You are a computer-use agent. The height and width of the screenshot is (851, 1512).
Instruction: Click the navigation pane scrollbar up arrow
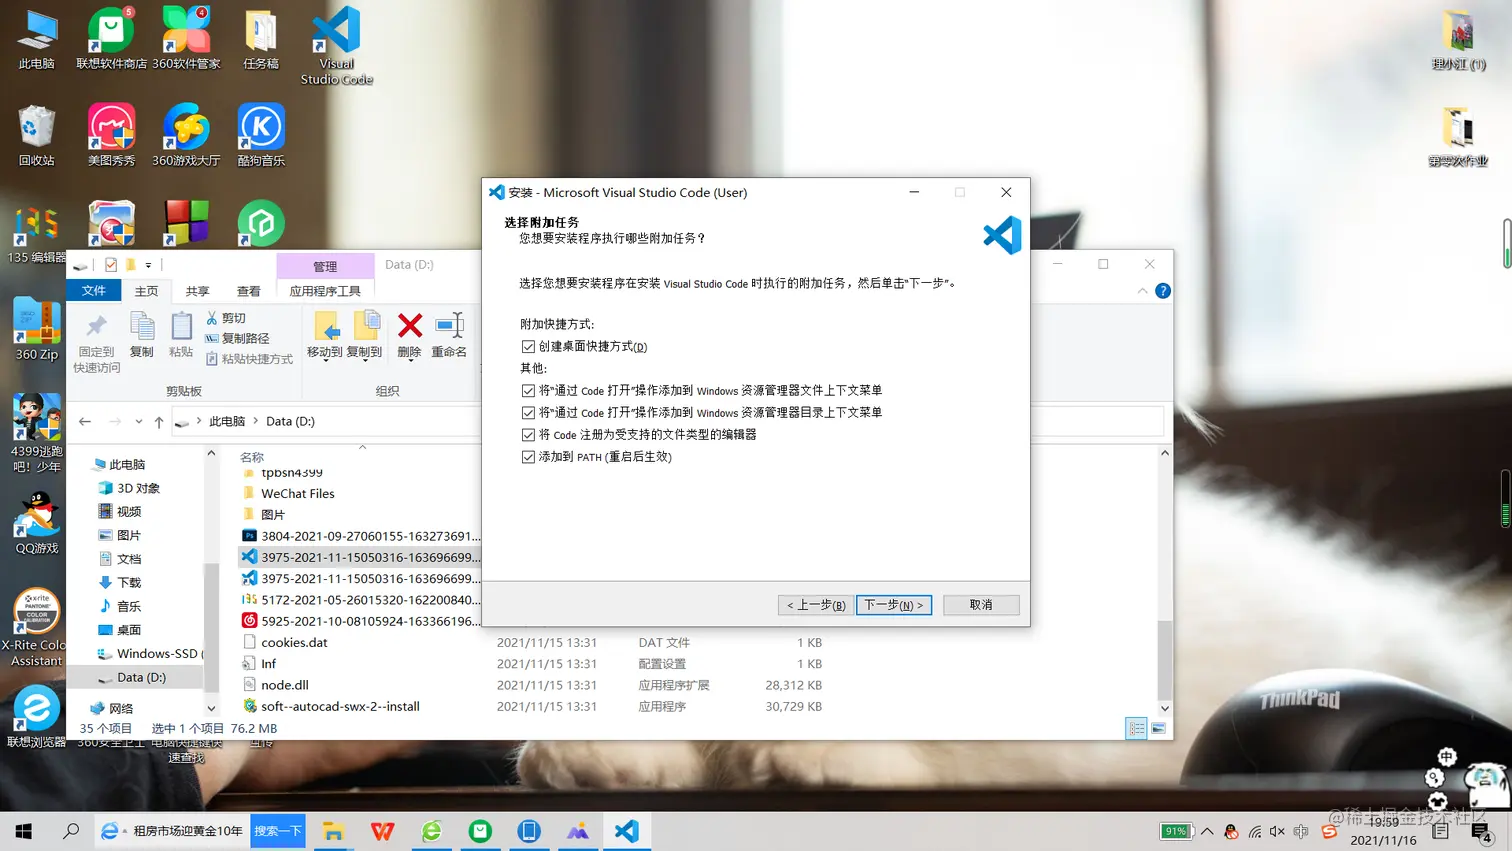coord(211,454)
